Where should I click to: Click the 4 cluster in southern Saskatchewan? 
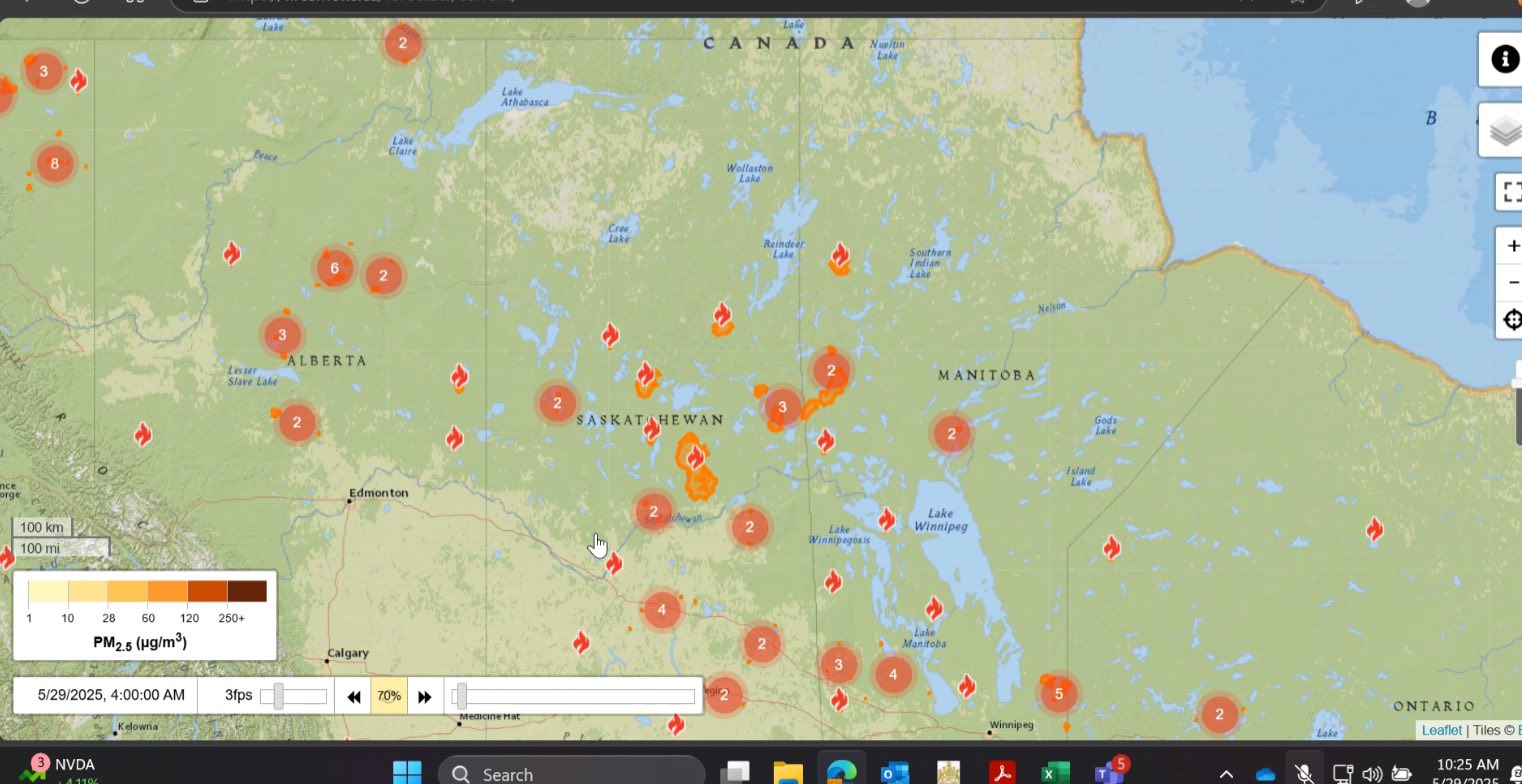661,609
